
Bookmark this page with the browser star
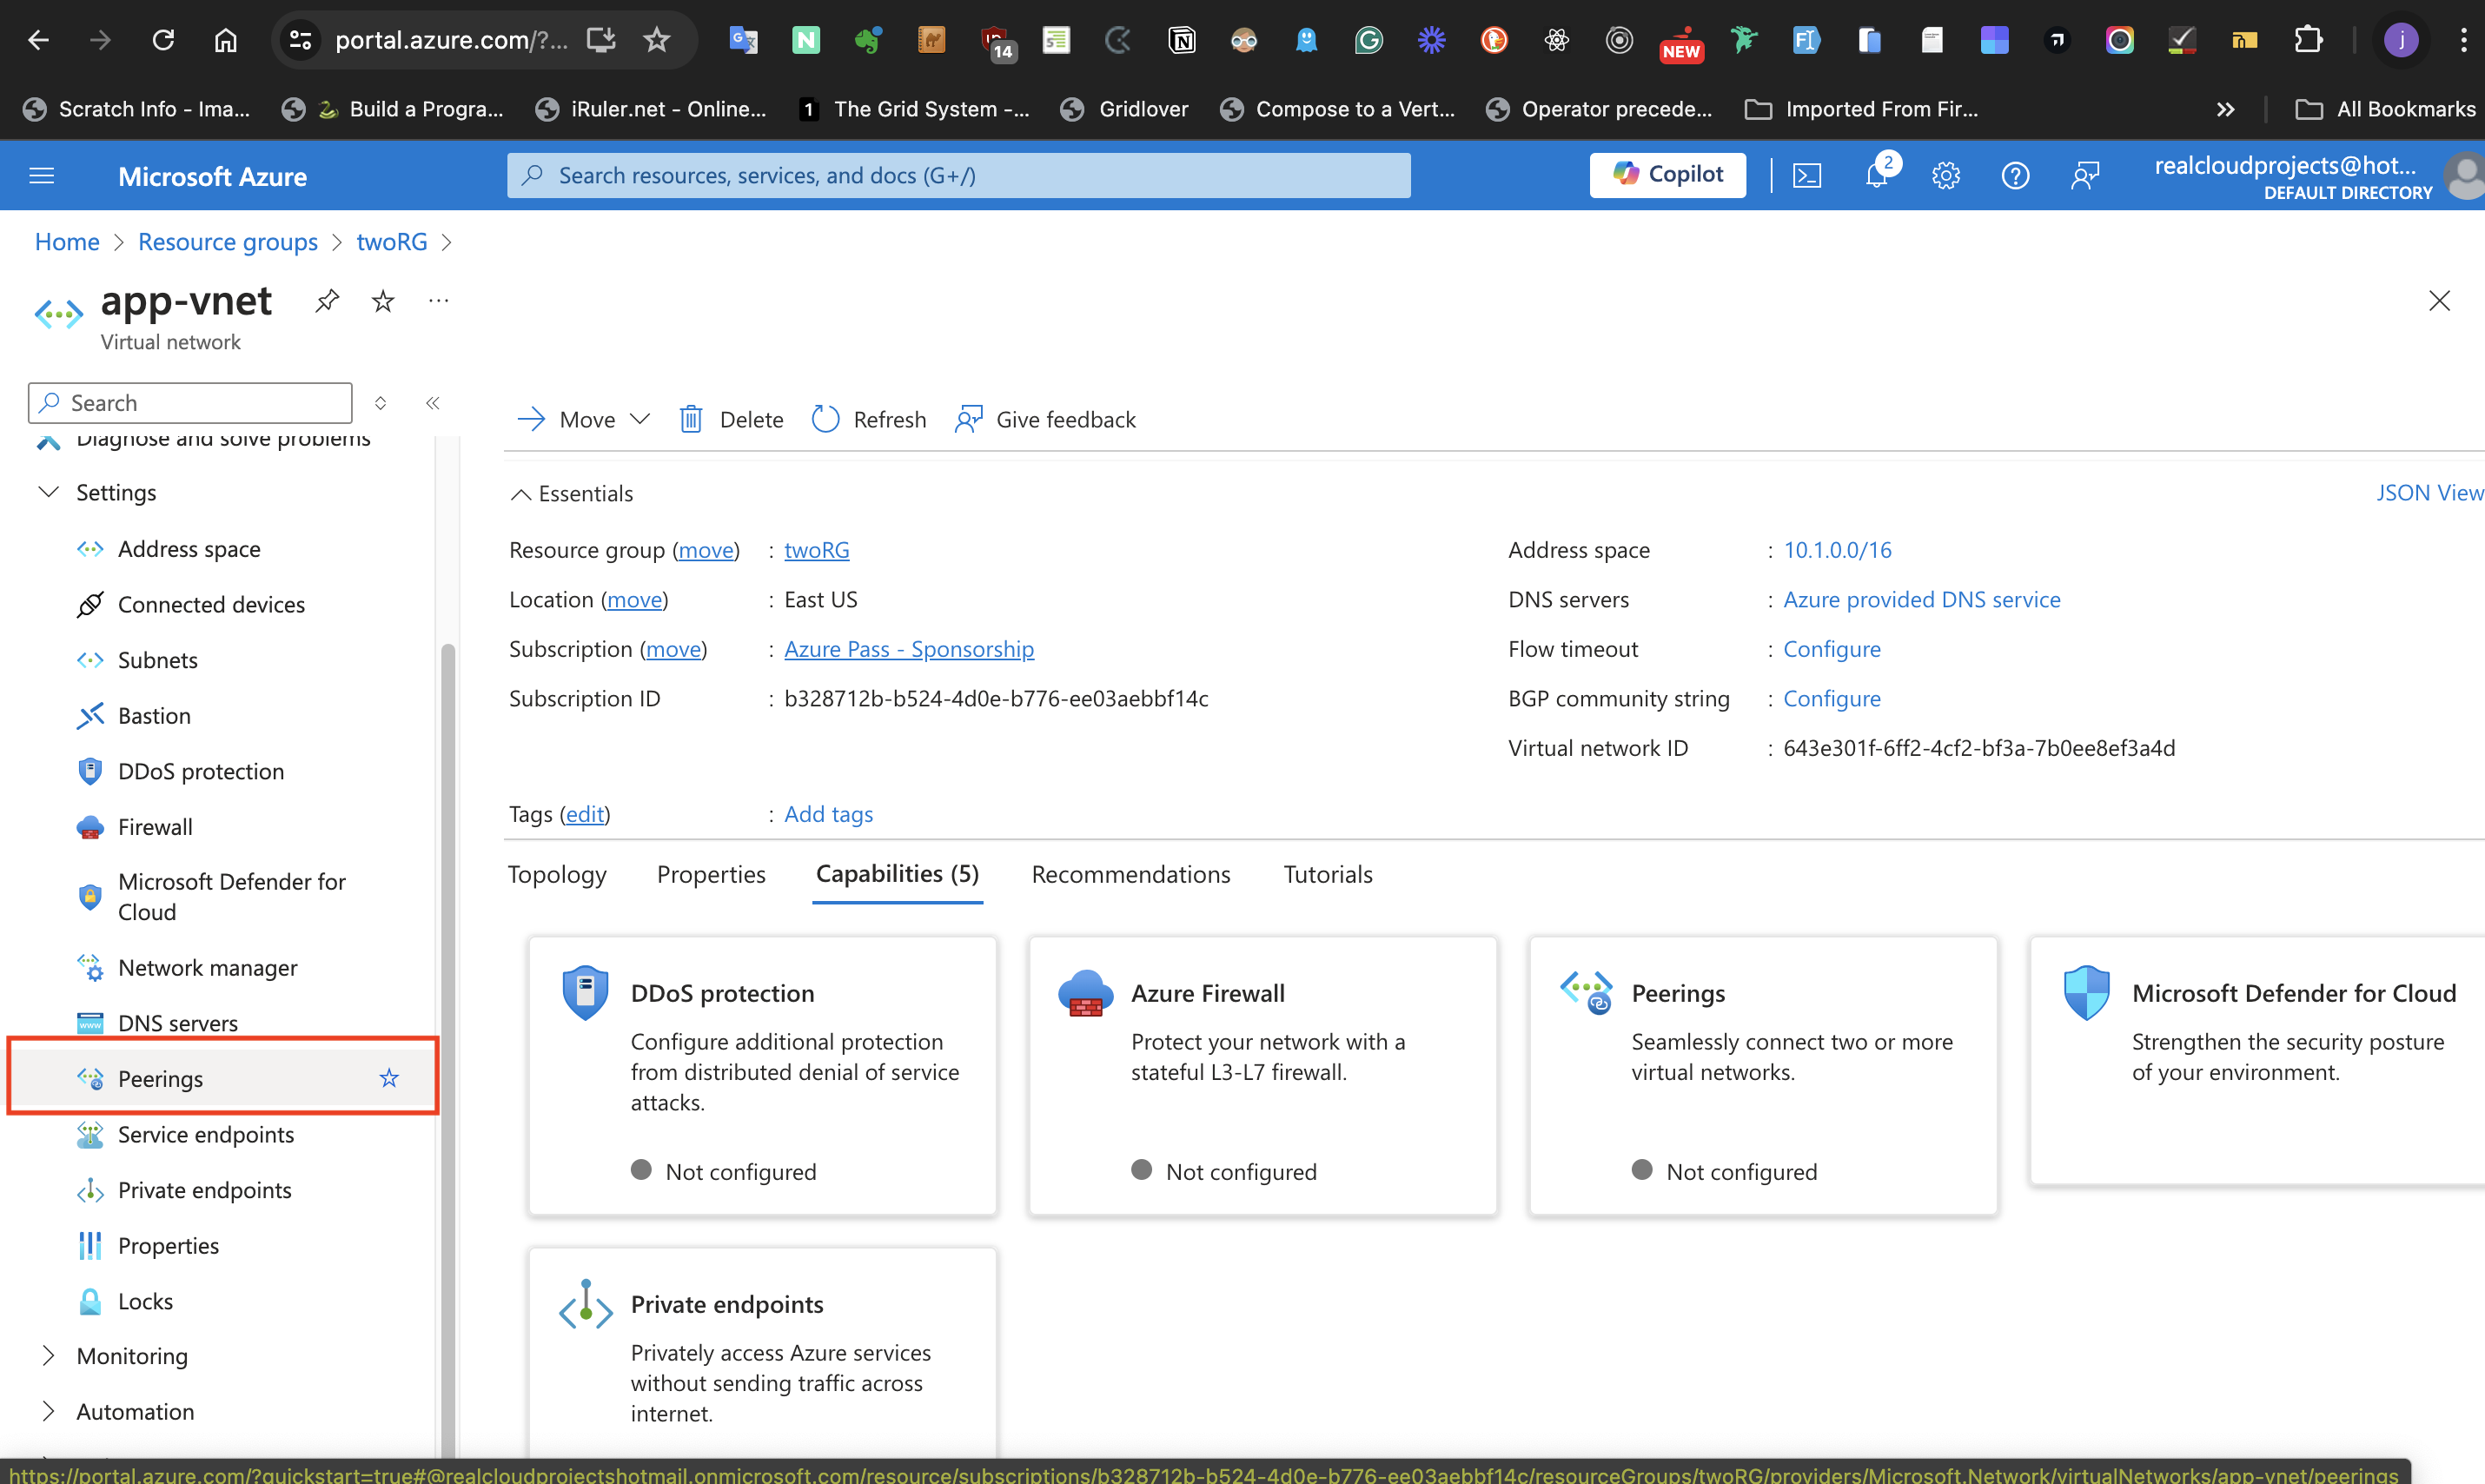pyautogui.click(x=656, y=40)
